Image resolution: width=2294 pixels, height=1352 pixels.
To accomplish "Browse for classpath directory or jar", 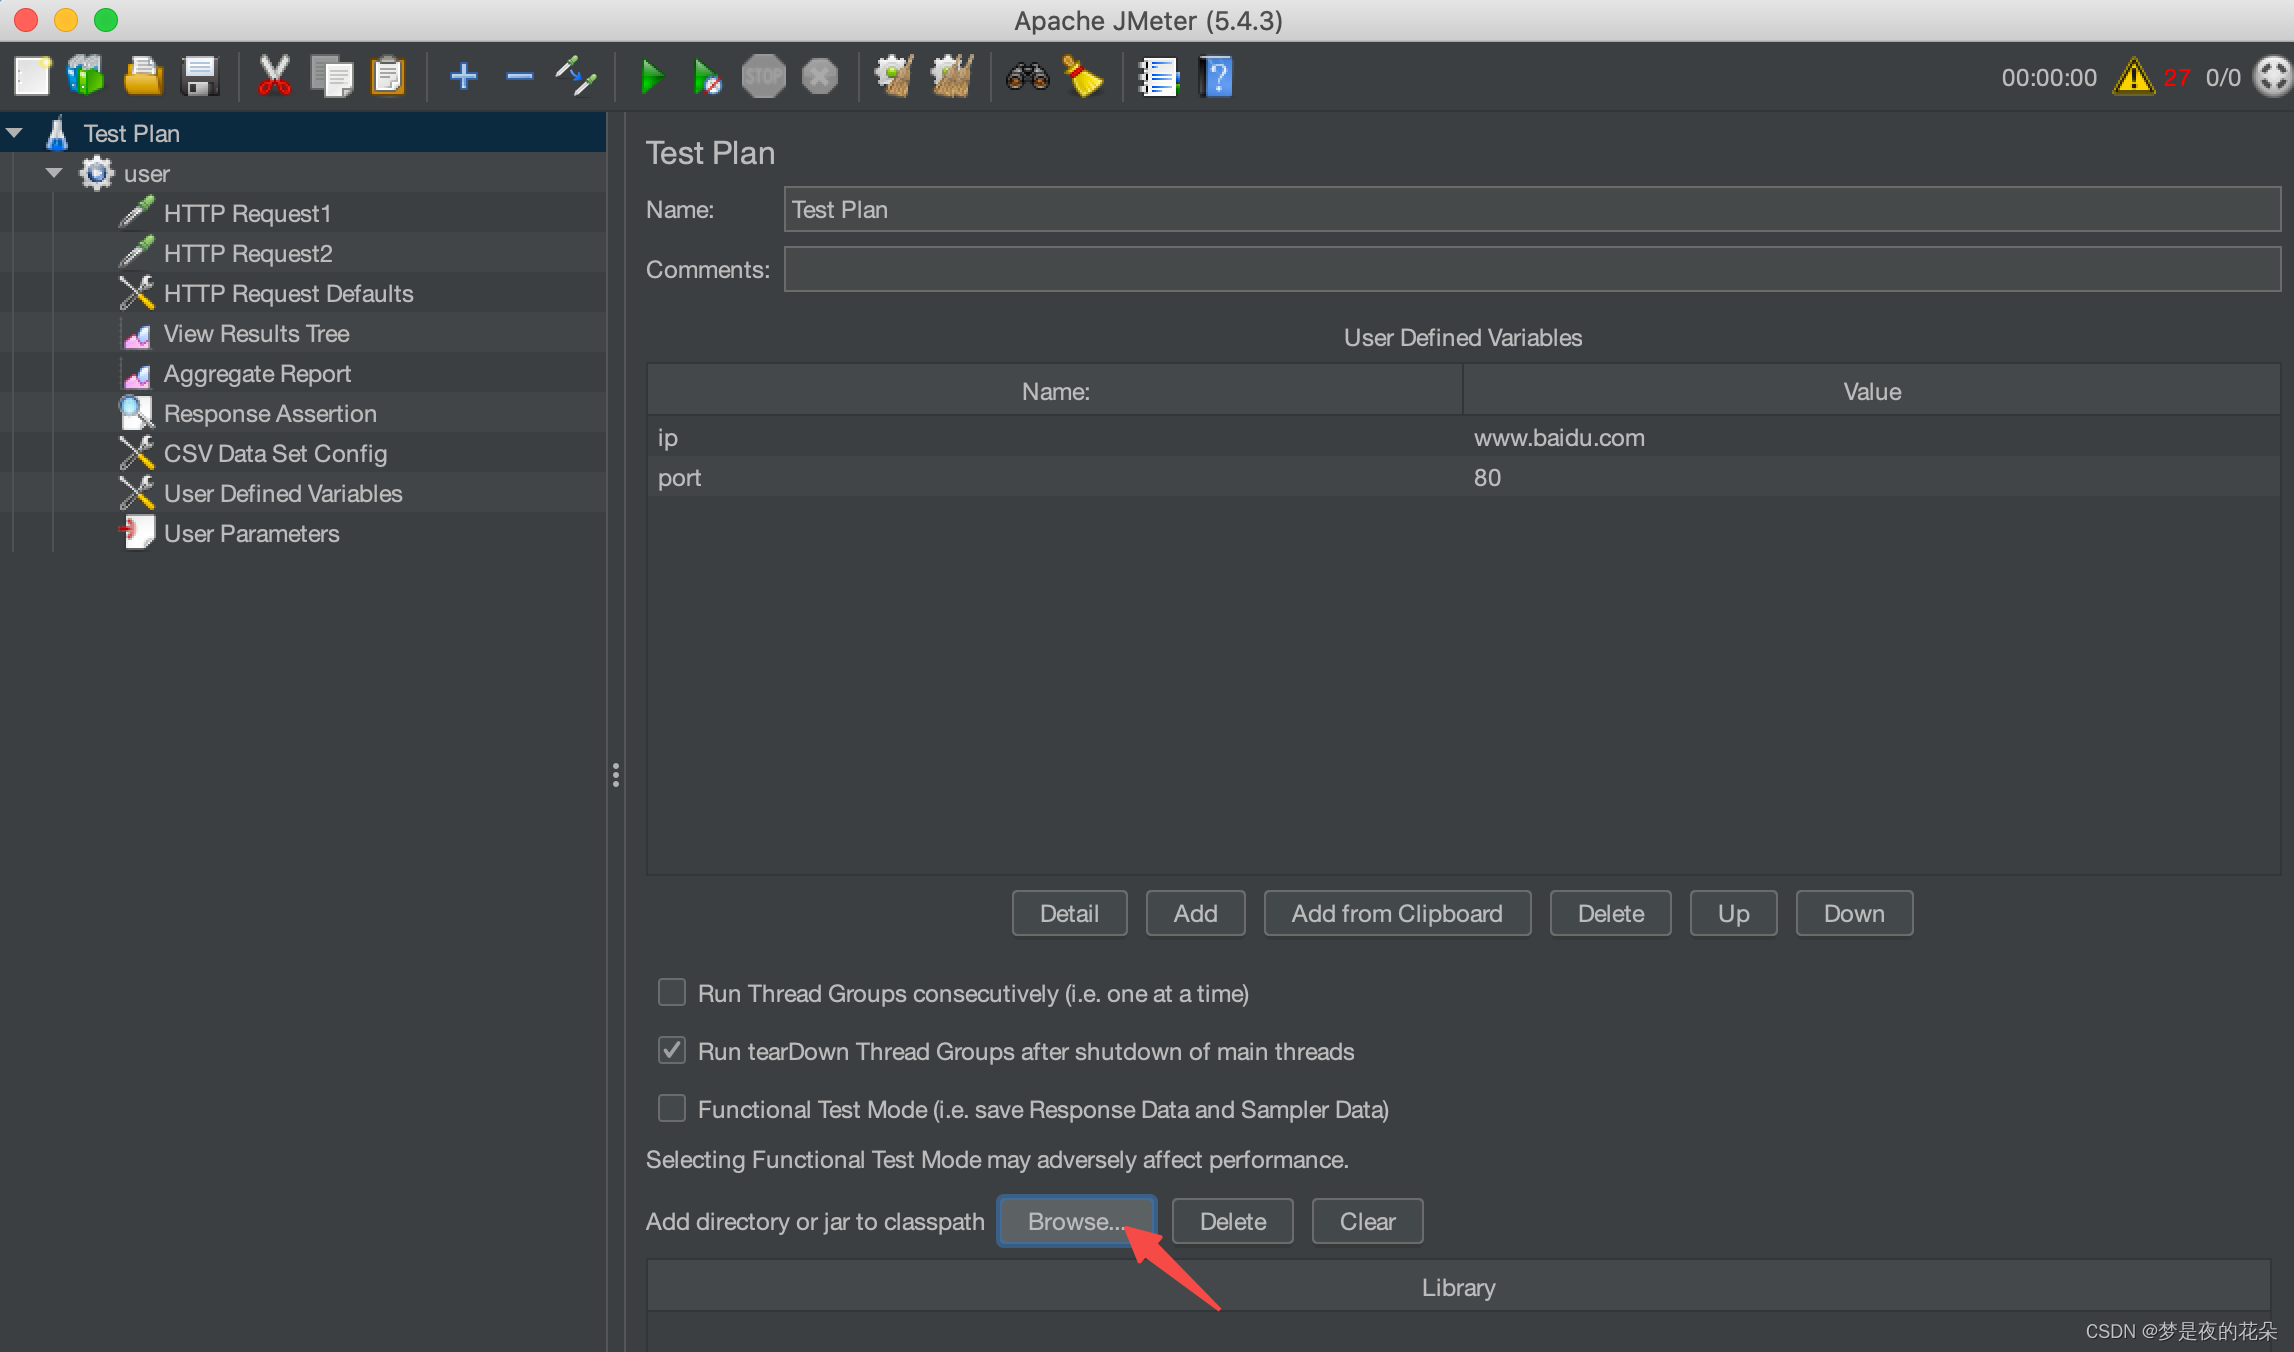I will pos(1076,1220).
